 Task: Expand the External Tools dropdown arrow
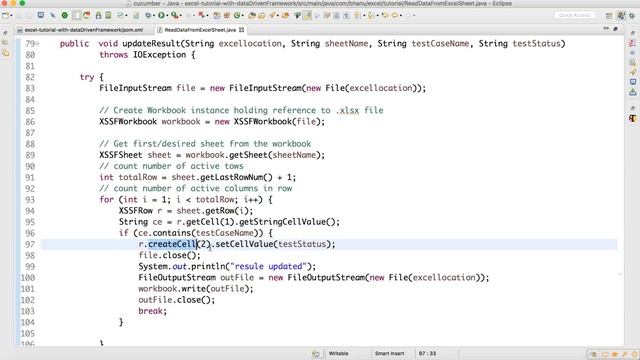coord(180,16)
